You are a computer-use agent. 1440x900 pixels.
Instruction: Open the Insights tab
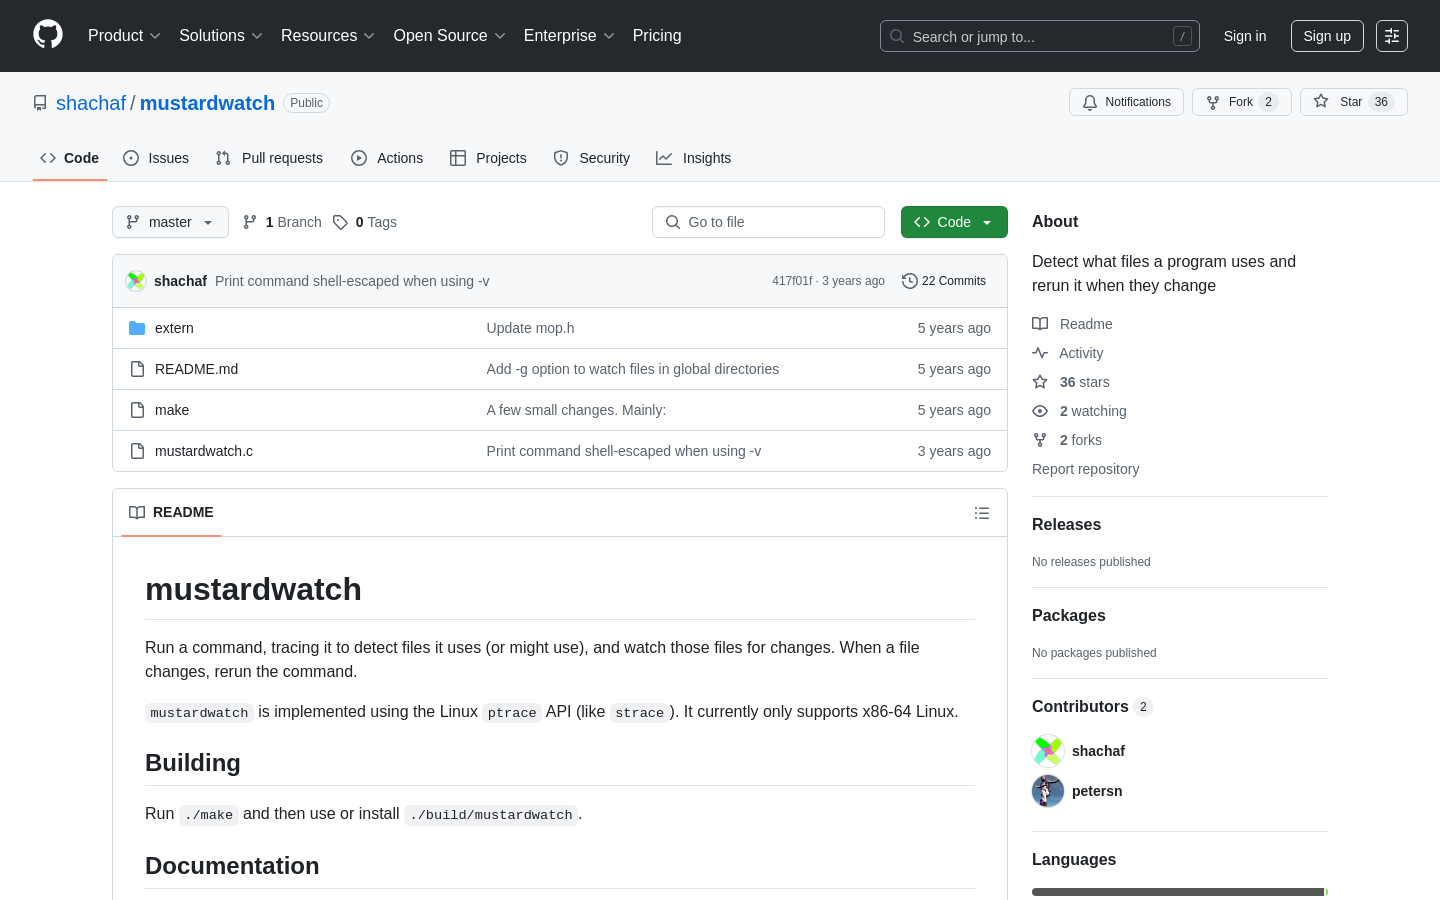coord(694,158)
